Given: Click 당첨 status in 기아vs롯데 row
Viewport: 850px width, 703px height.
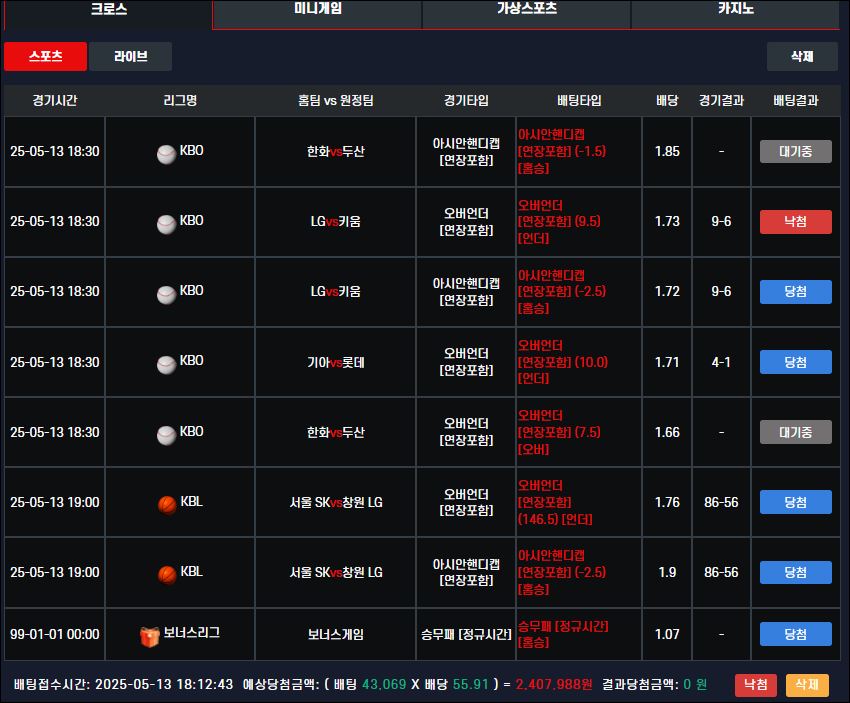Looking at the screenshot, I should tap(795, 362).
